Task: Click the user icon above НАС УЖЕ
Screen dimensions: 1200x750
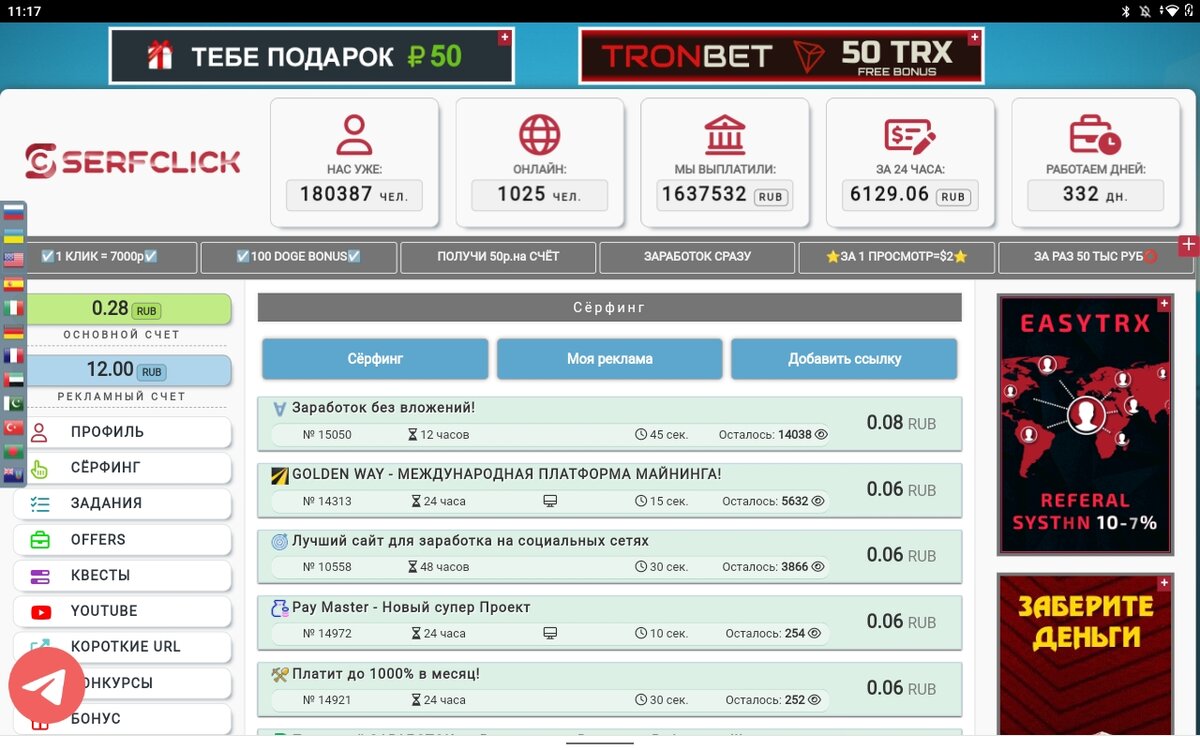Action: 354,133
